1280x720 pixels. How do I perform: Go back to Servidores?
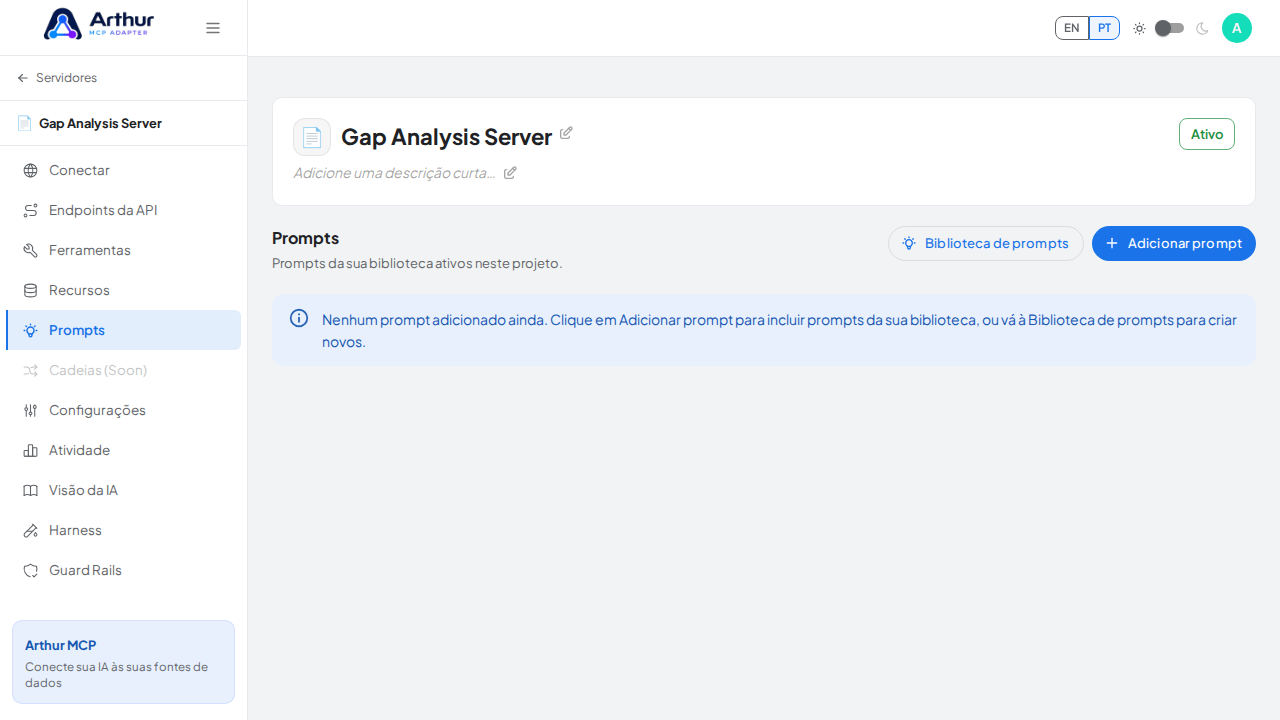[57, 78]
